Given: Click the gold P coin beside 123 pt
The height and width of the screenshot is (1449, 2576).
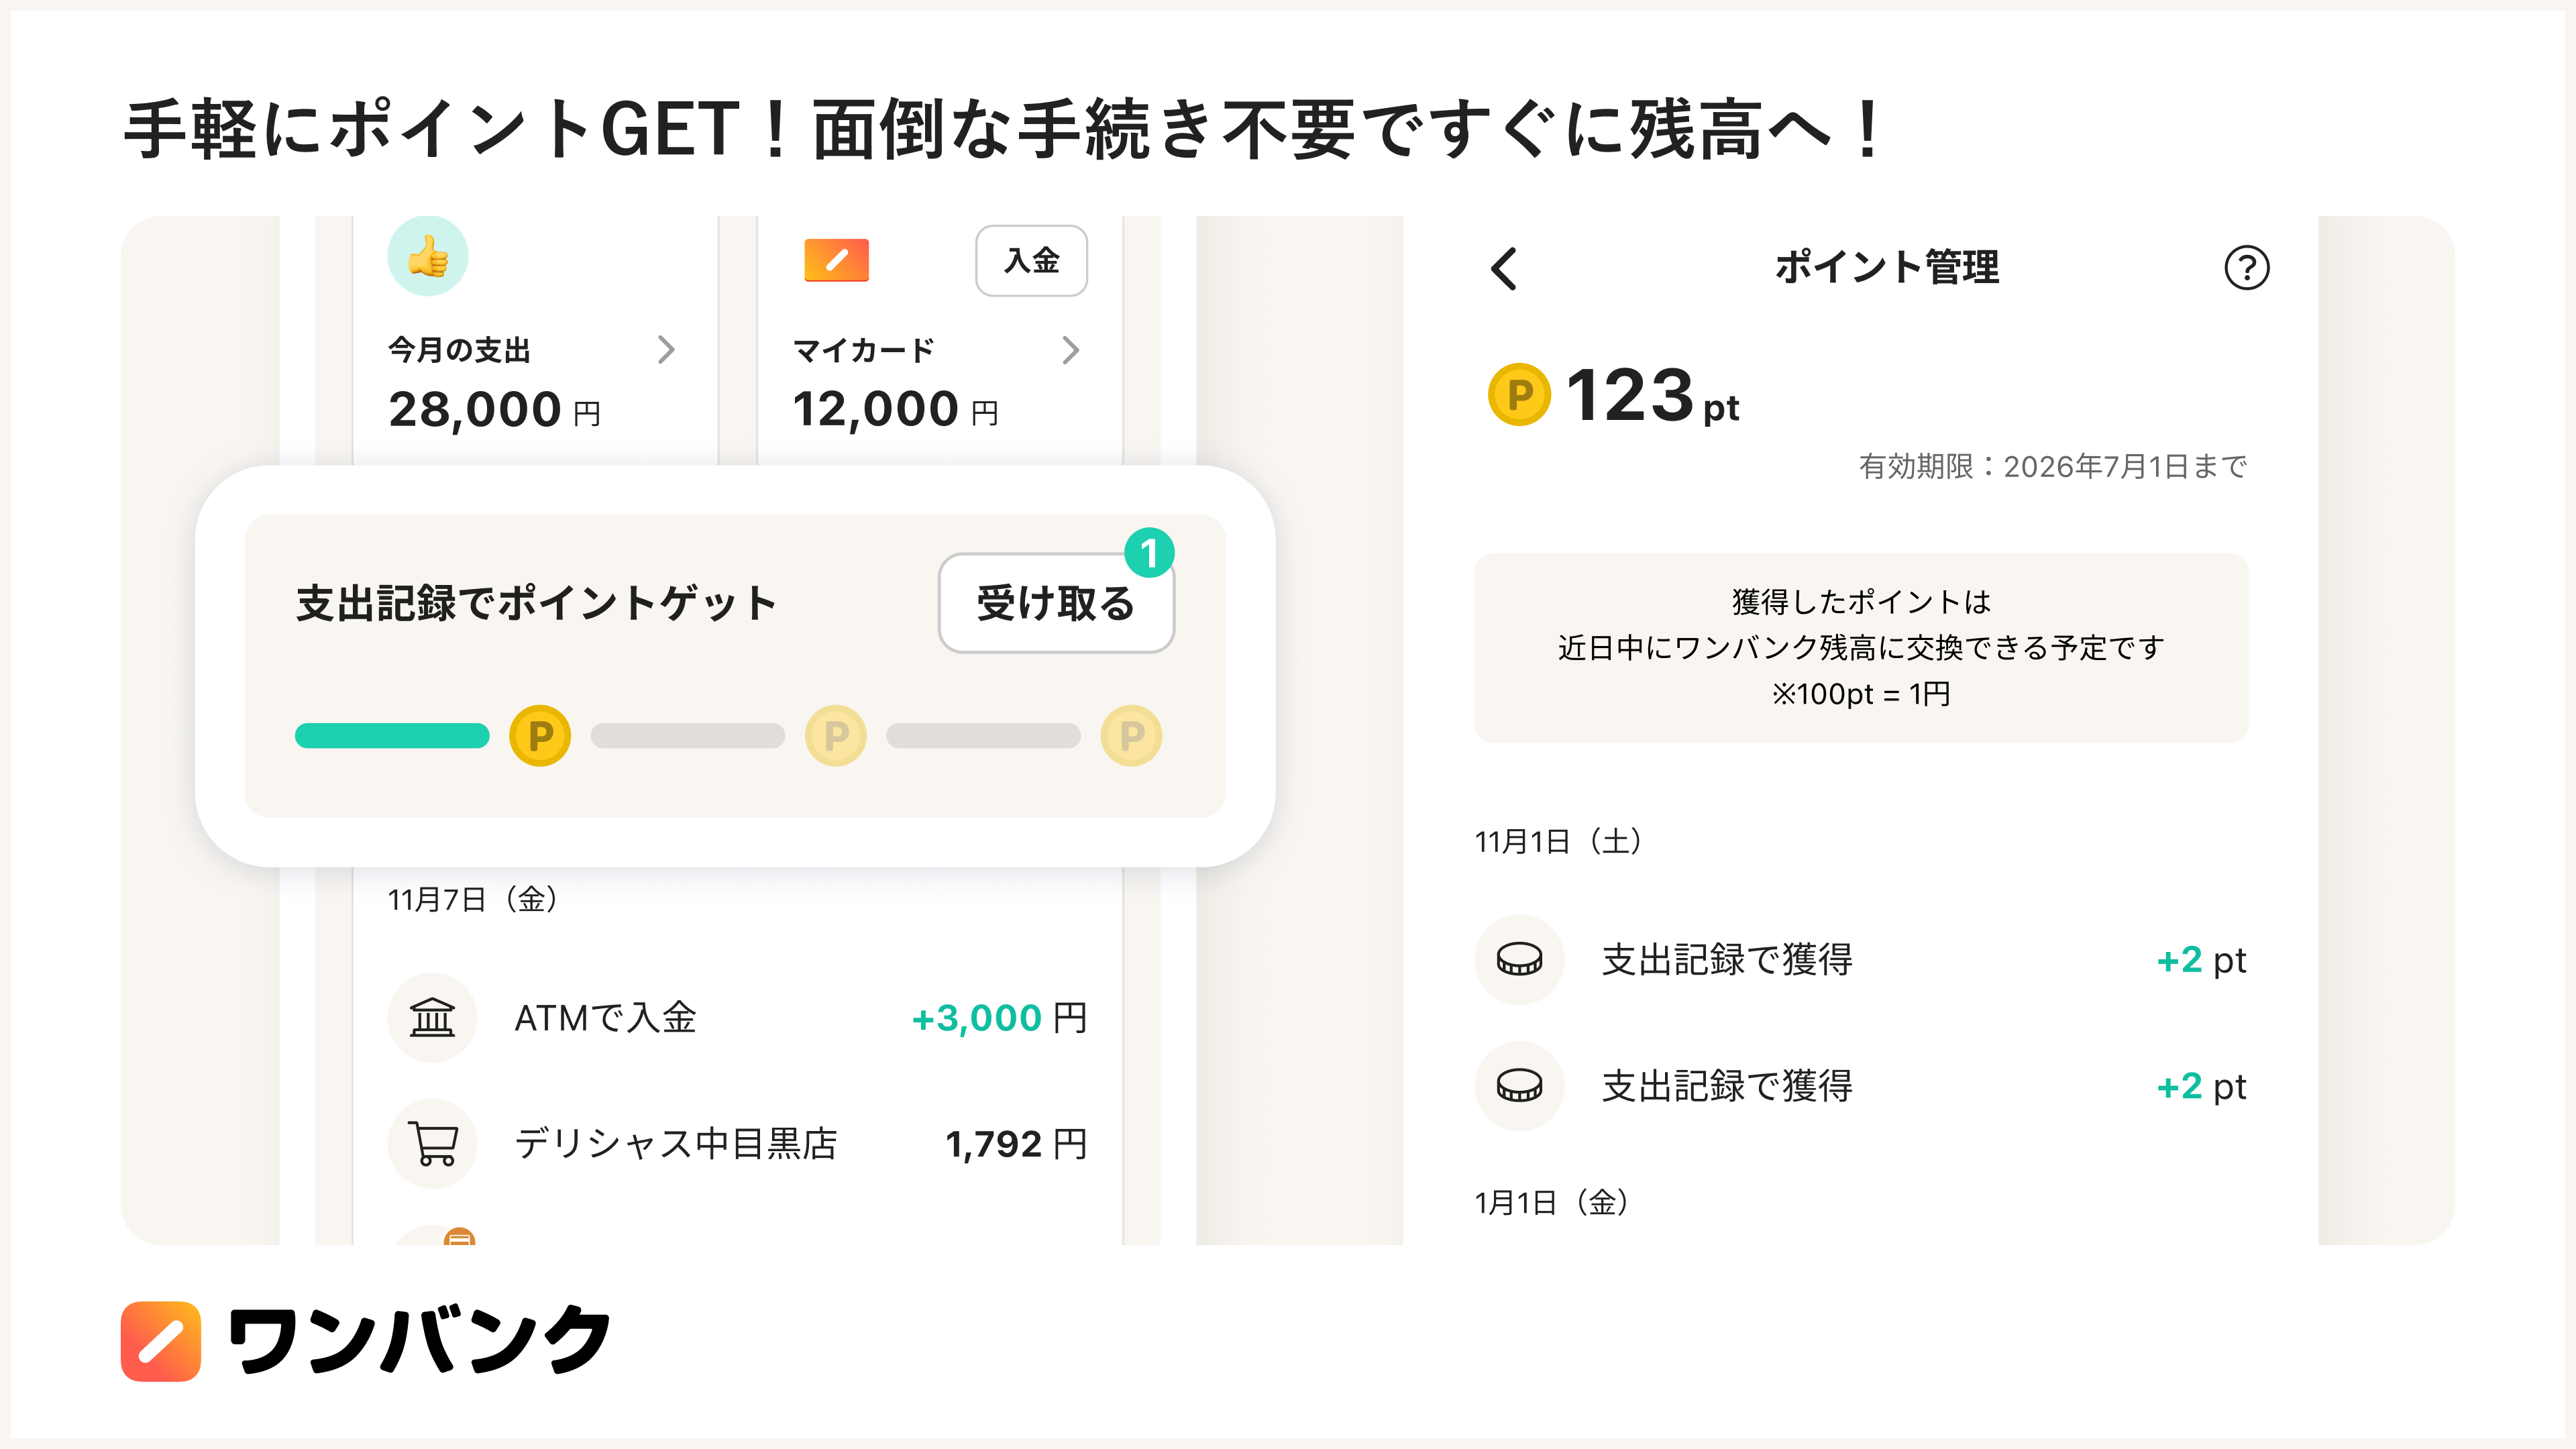Looking at the screenshot, I should click(1519, 395).
